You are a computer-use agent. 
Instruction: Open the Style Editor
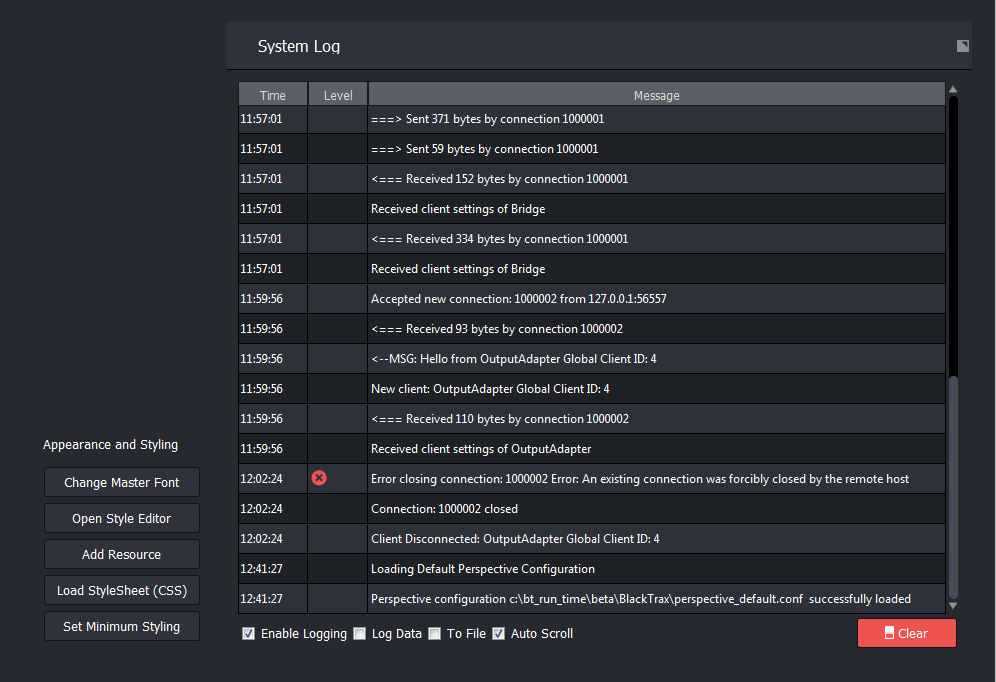(122, 518)
